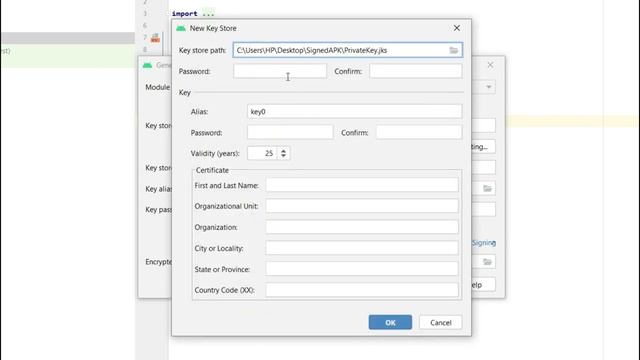Close the background Generate Signed dialog

point(490,65)
